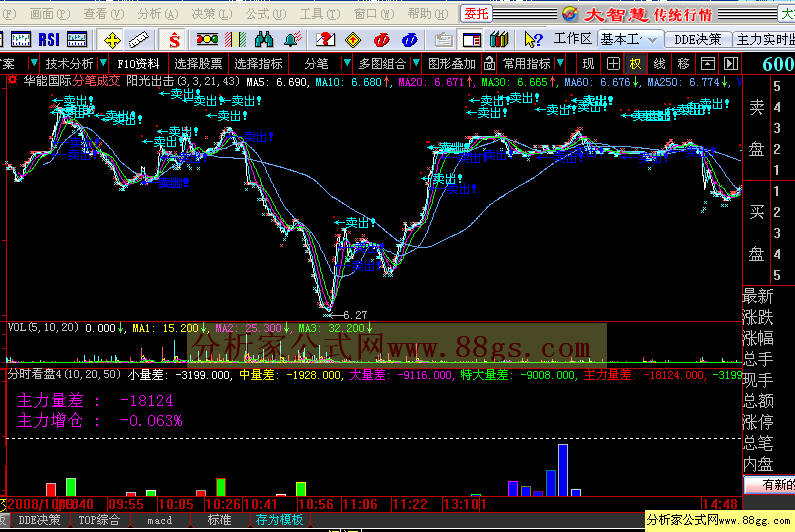Click the DDE决策 toolbar button
The height and width of the screenshot is (532, 795).
pos(697,39)
